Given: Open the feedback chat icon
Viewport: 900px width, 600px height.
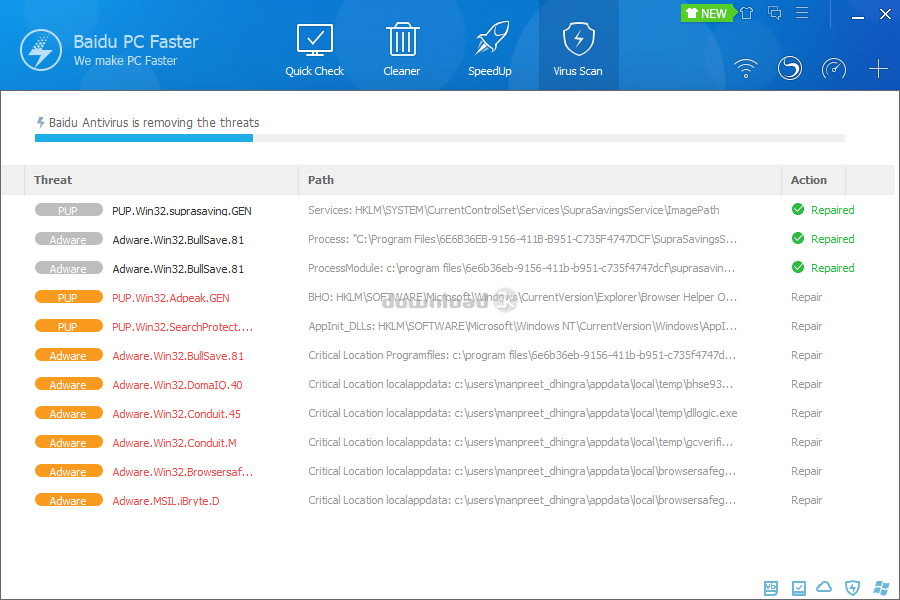Looking at the screenshot, I should pos(774,13).
